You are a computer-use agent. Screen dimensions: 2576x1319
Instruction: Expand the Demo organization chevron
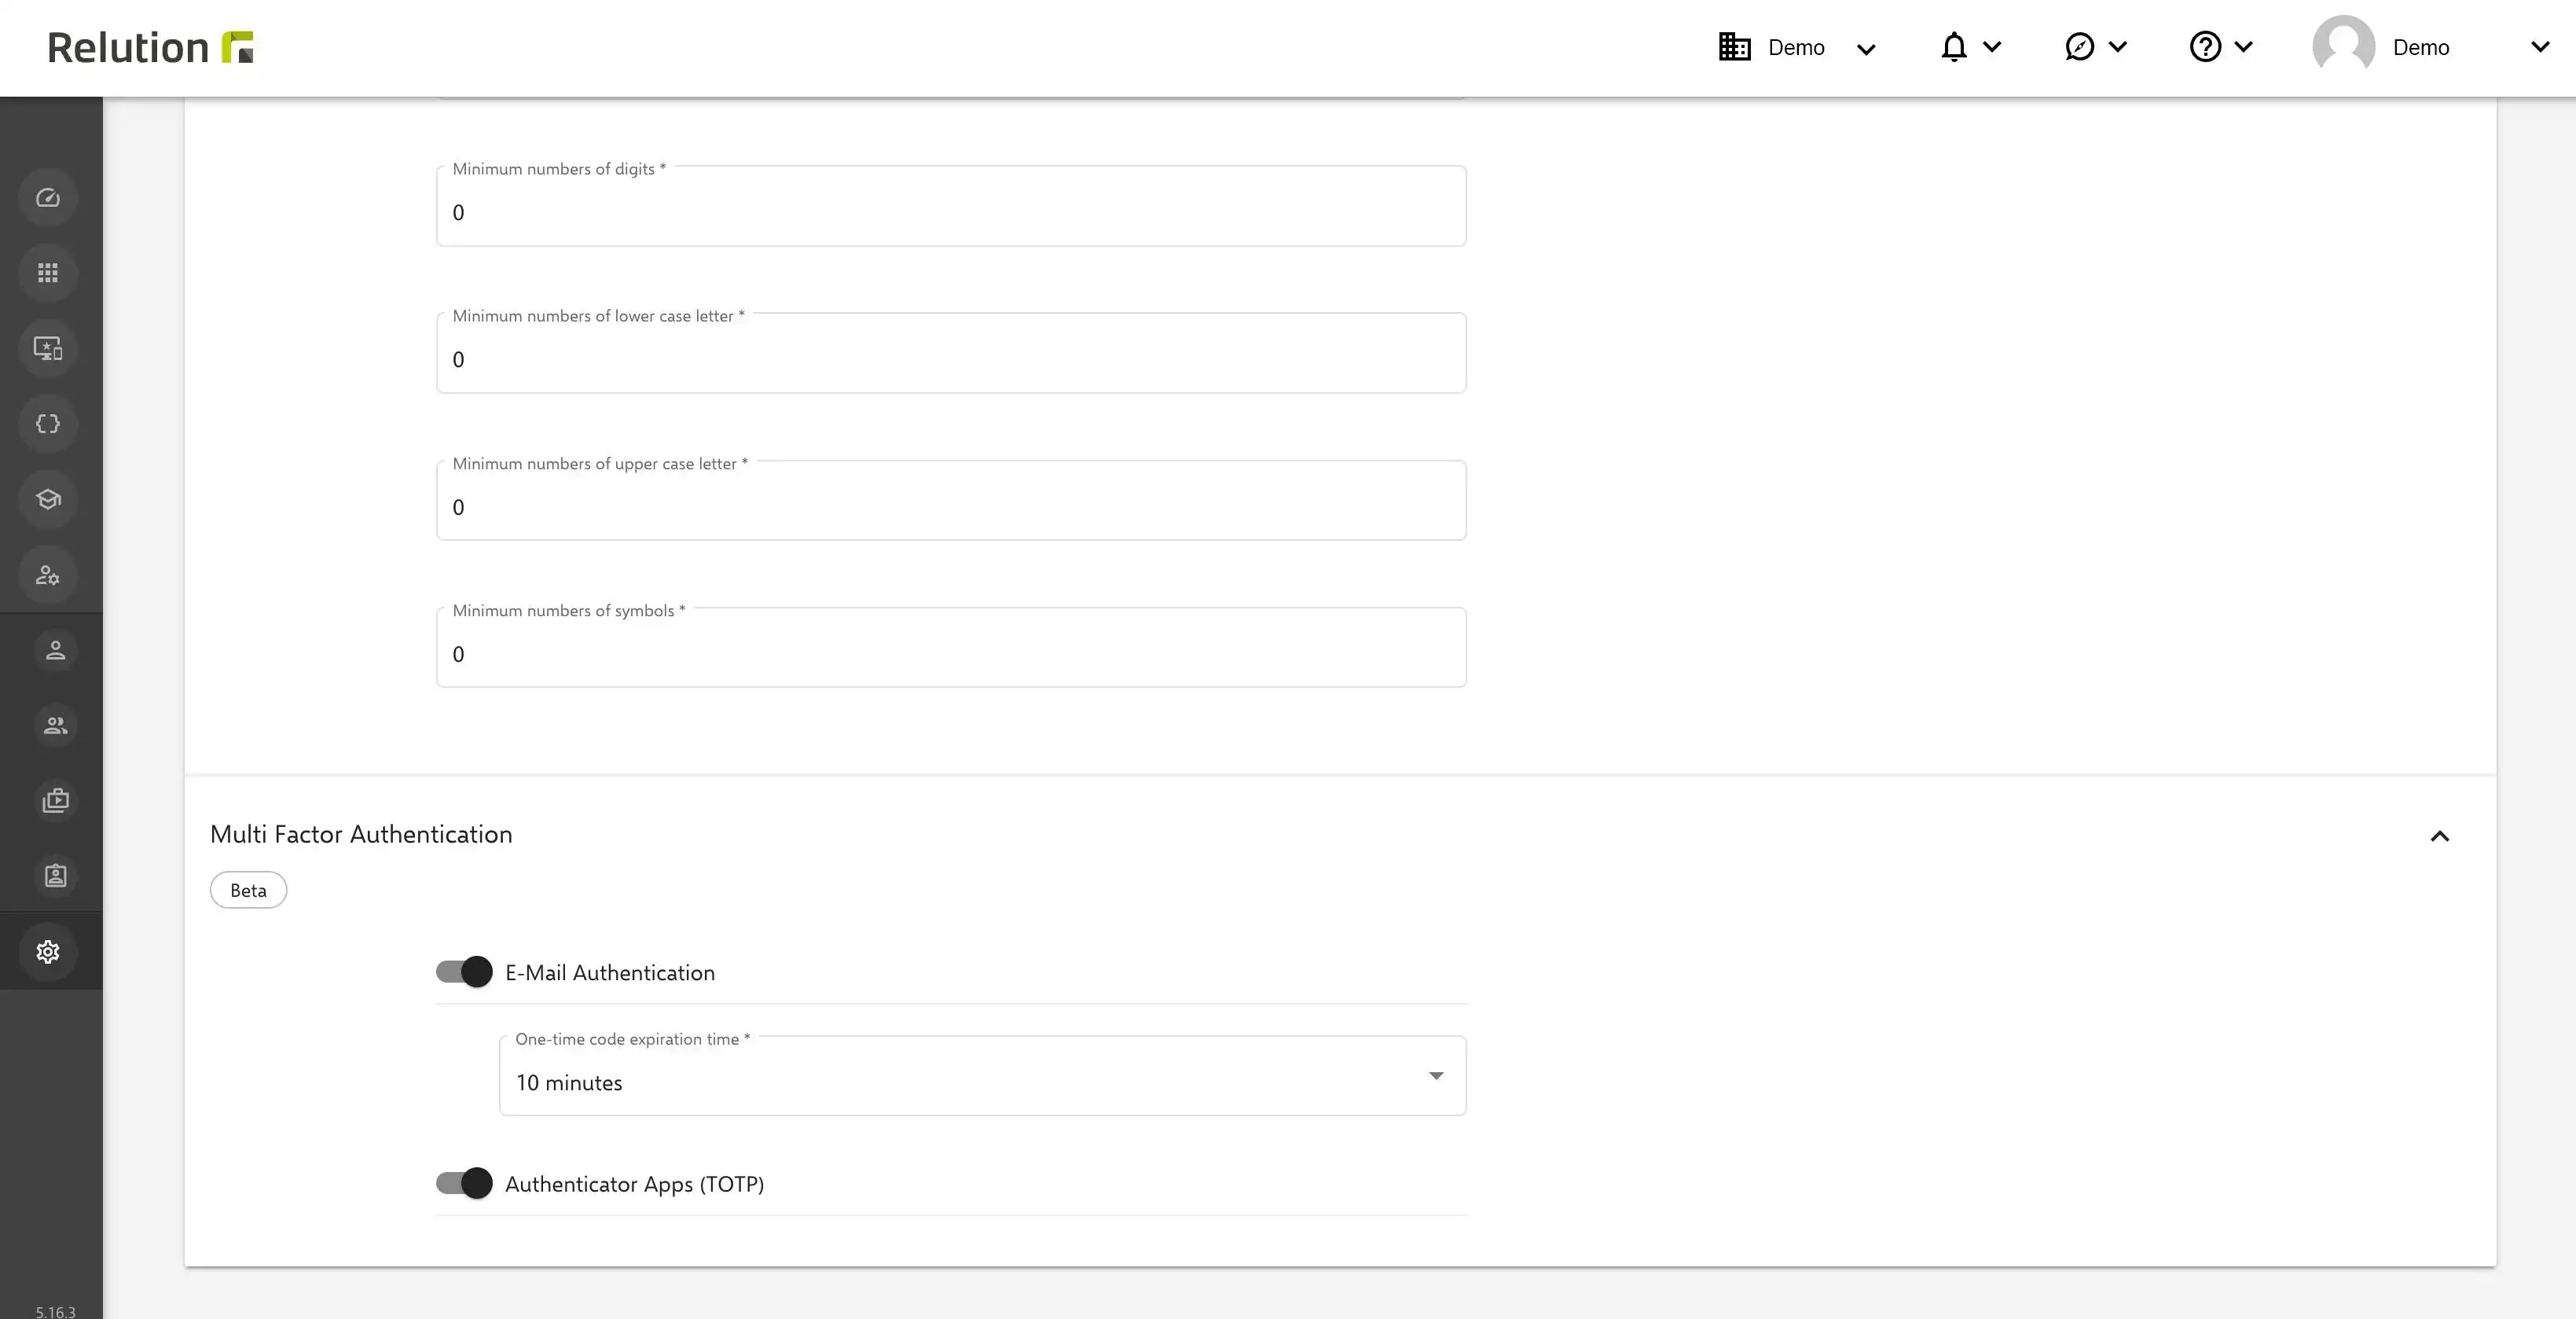[x=1866, y=48]
